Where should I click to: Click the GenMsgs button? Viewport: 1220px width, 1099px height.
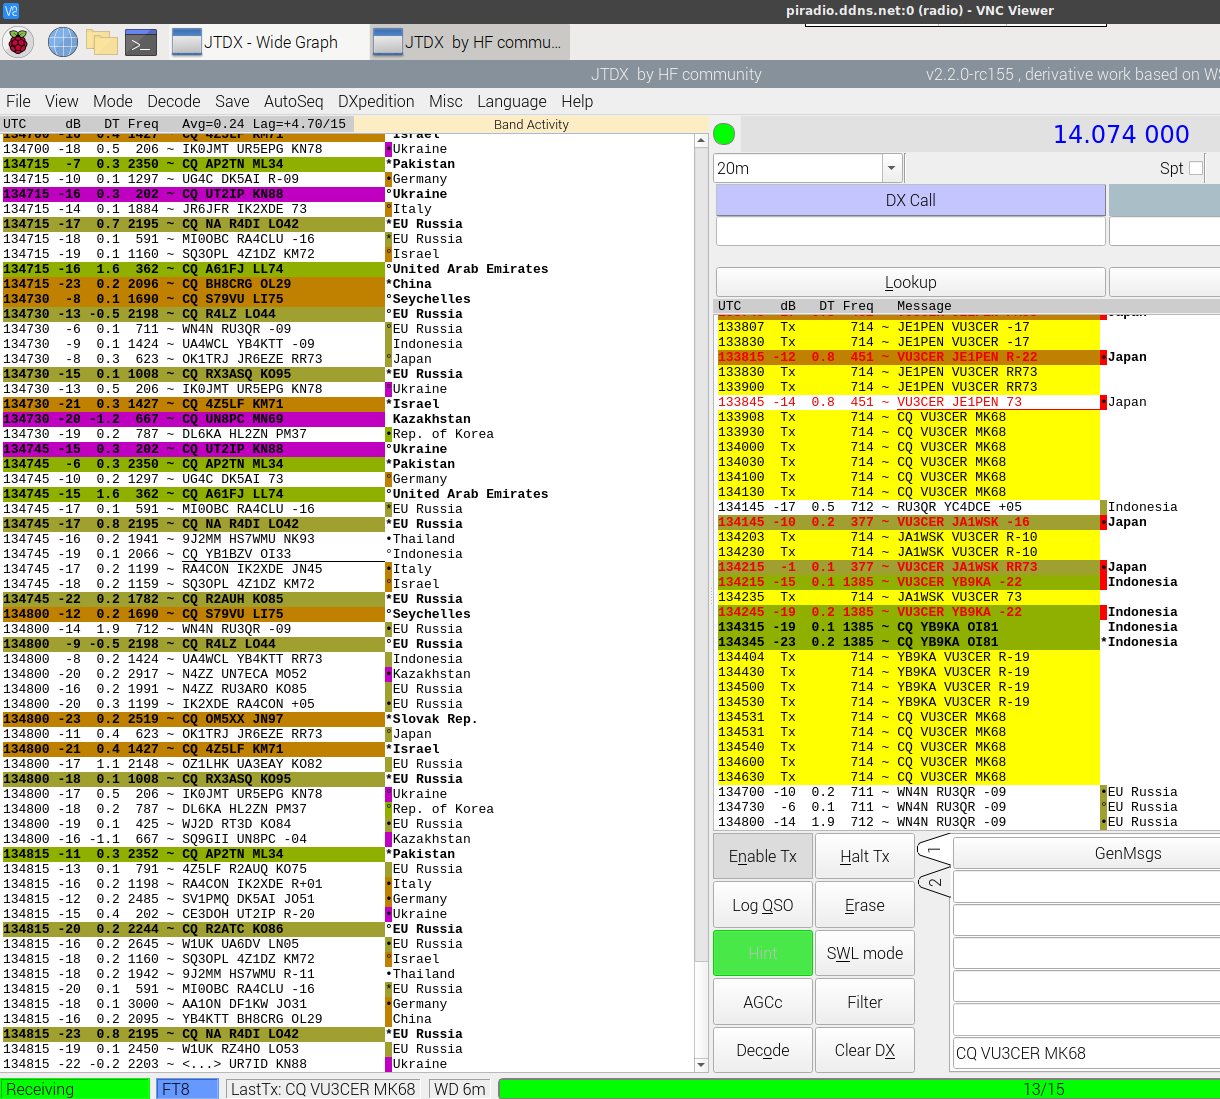tap(1087, 853)
